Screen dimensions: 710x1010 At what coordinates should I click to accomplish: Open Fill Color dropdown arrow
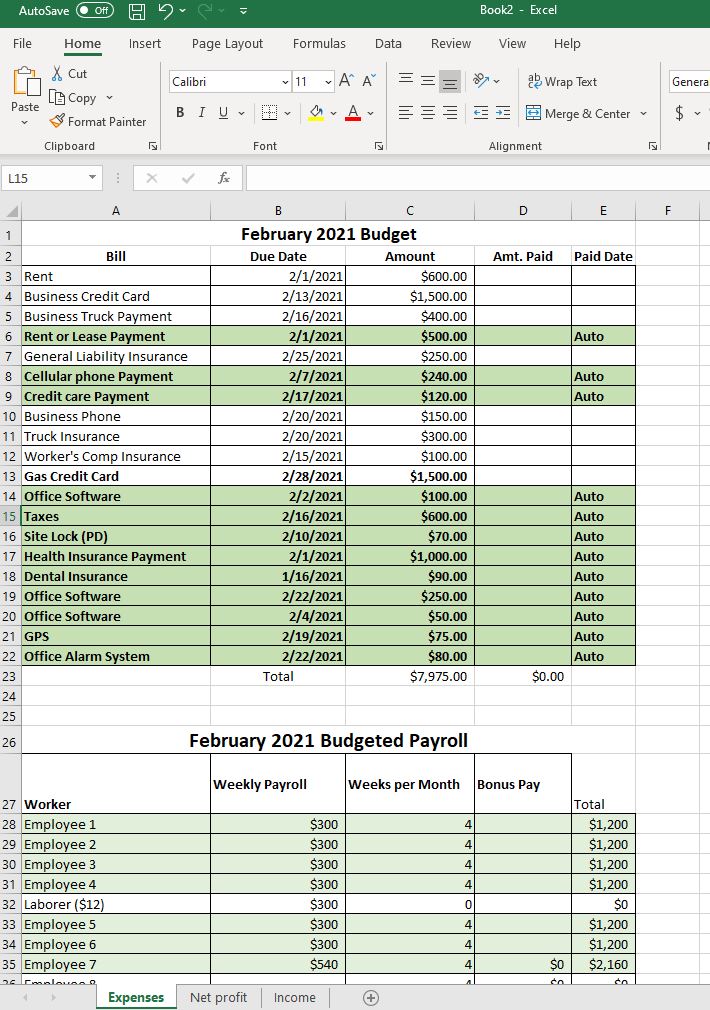(x=333, y=113)
